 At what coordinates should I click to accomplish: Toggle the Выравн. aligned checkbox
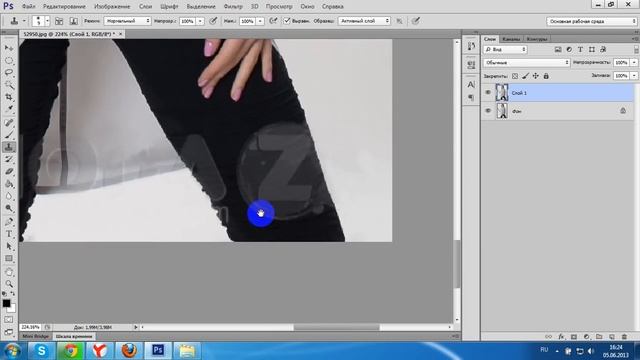(x=287, y=21)
